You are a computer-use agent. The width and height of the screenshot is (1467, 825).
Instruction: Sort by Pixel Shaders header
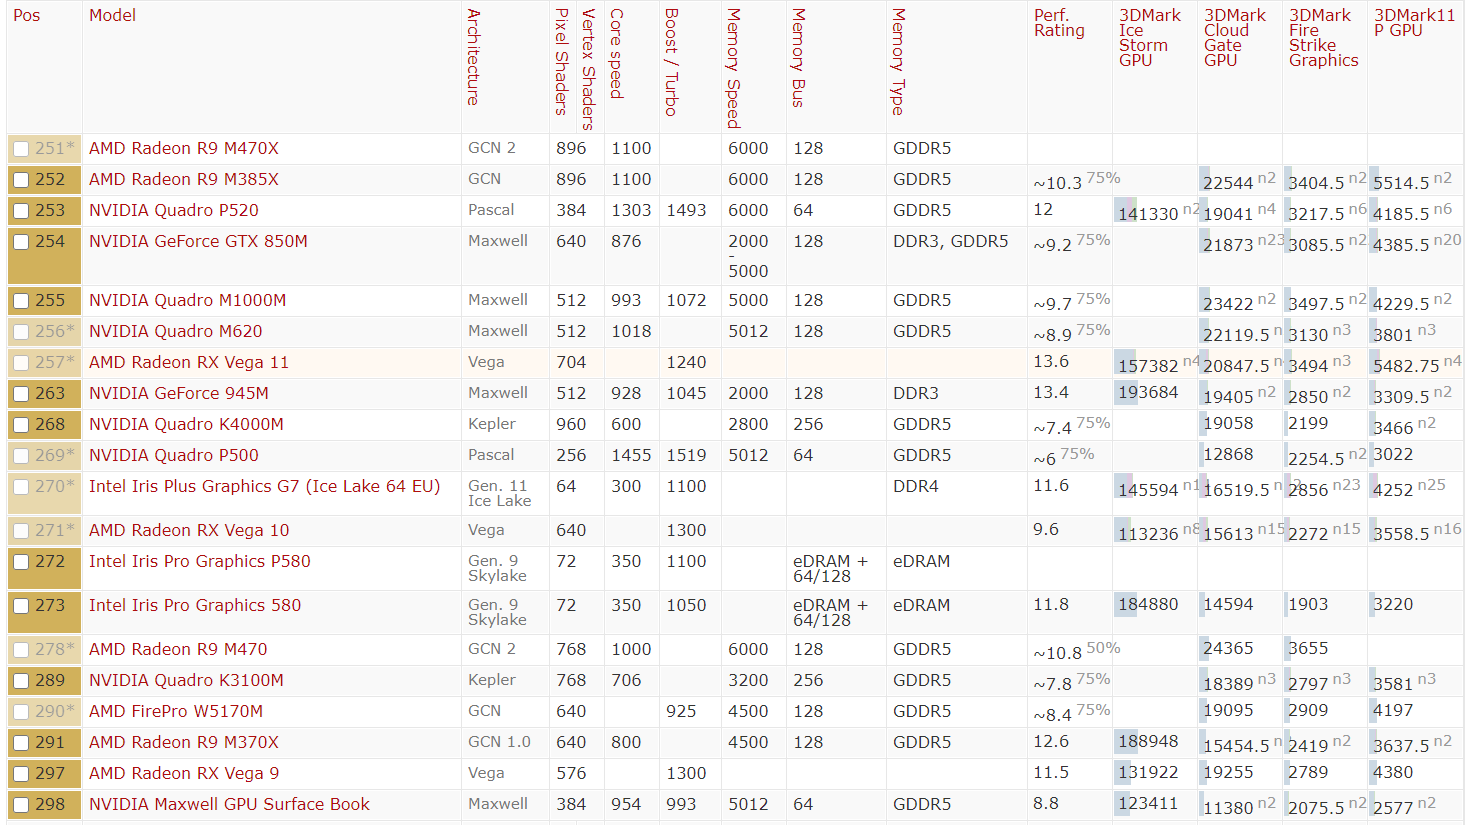562,62
